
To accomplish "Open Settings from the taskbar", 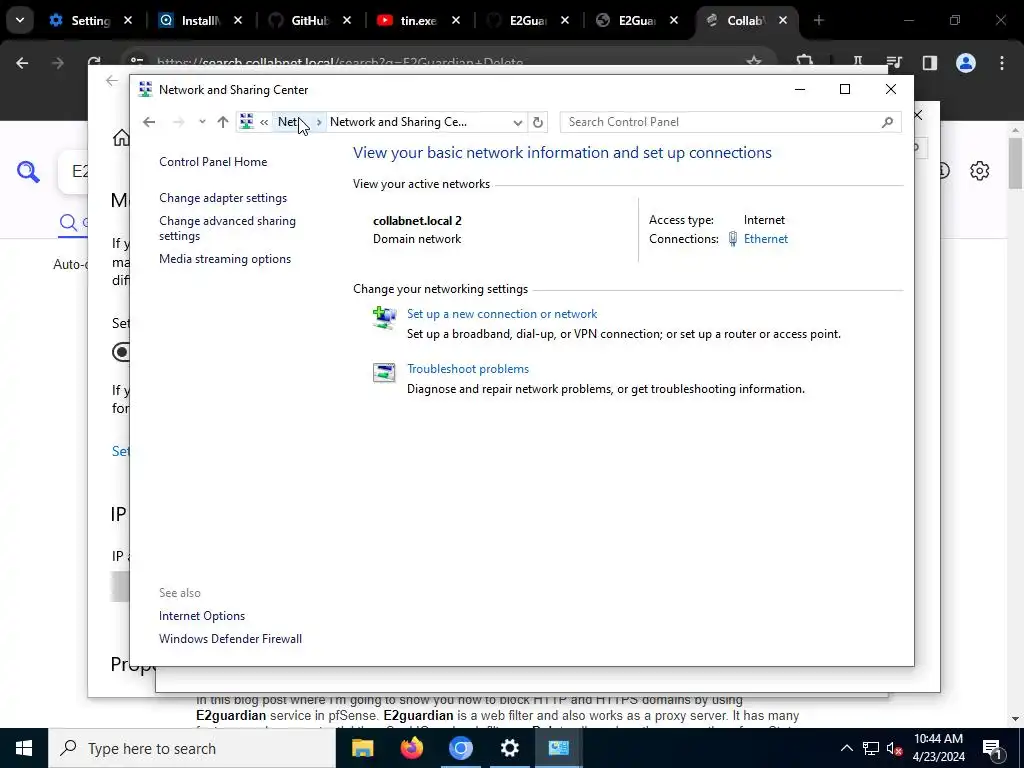I will pyautogui.click(x=509, y=748).
